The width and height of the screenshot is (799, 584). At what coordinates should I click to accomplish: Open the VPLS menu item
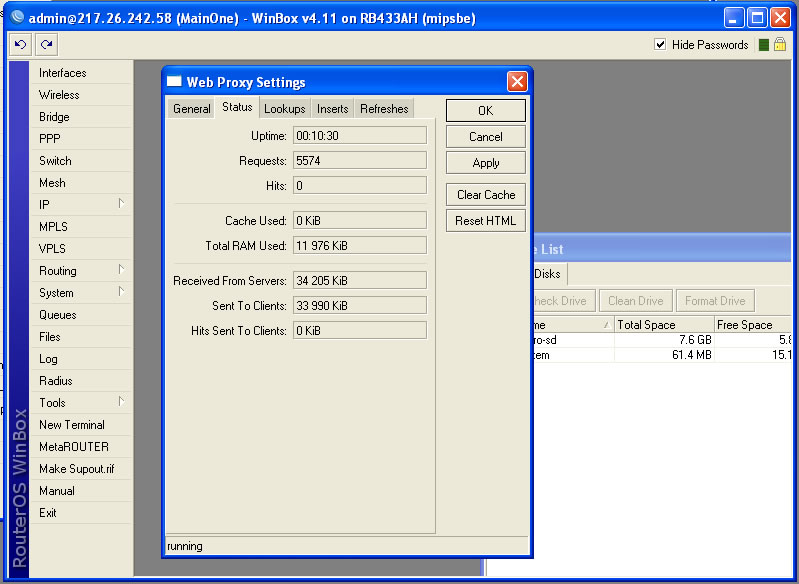point(81,249)
